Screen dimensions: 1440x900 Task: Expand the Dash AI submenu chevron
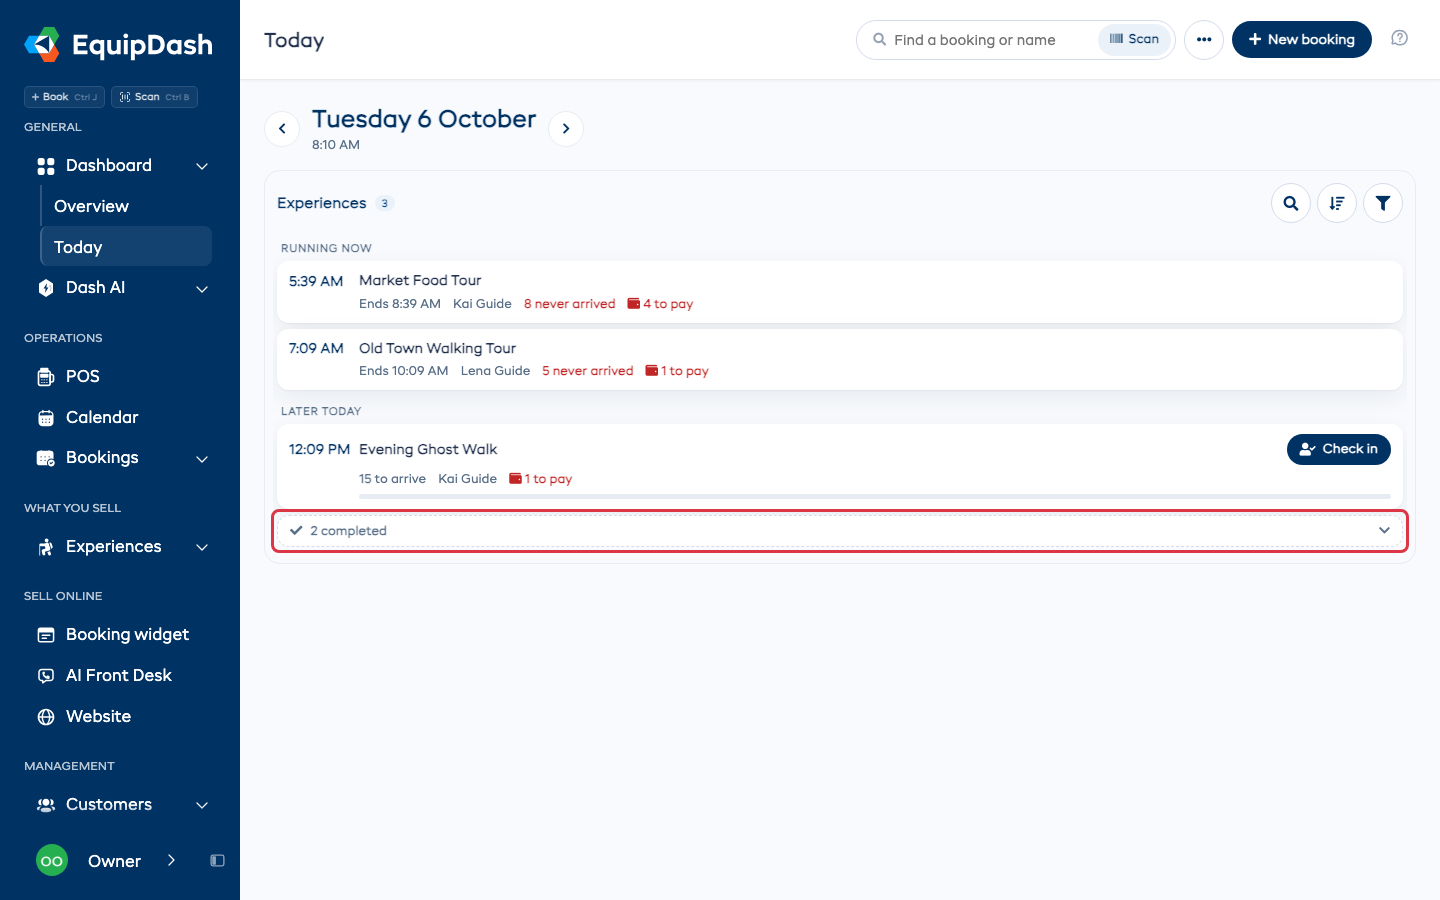pyautogui.click(x=202, y=289)
